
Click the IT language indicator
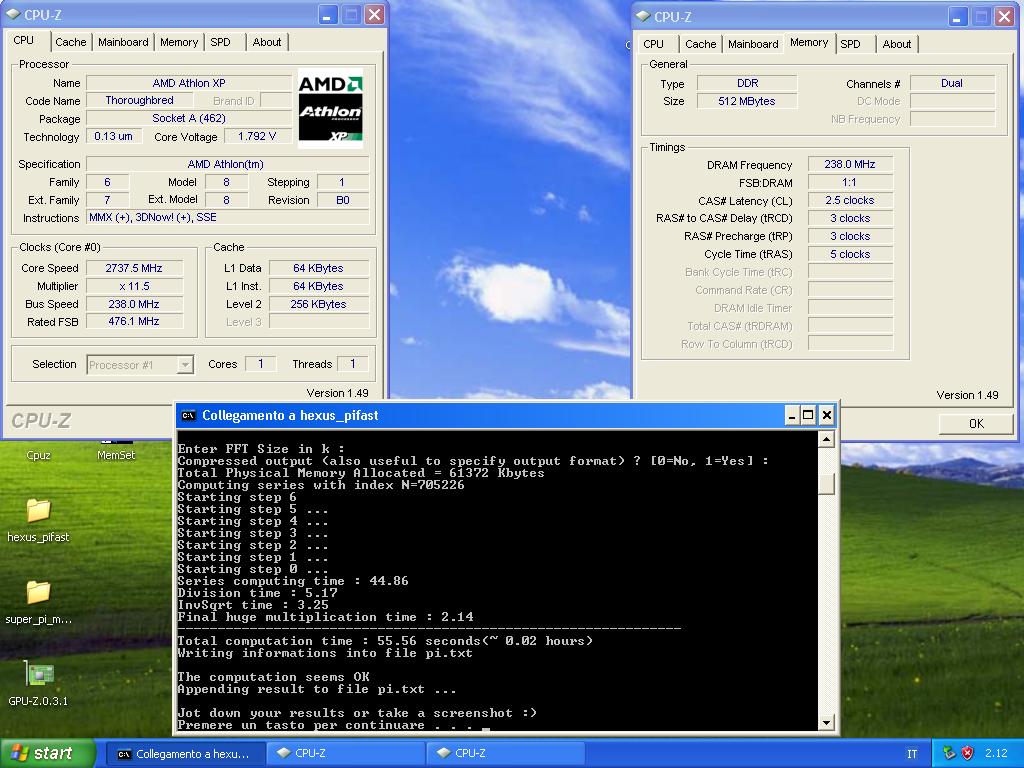[x=912, y=754]
